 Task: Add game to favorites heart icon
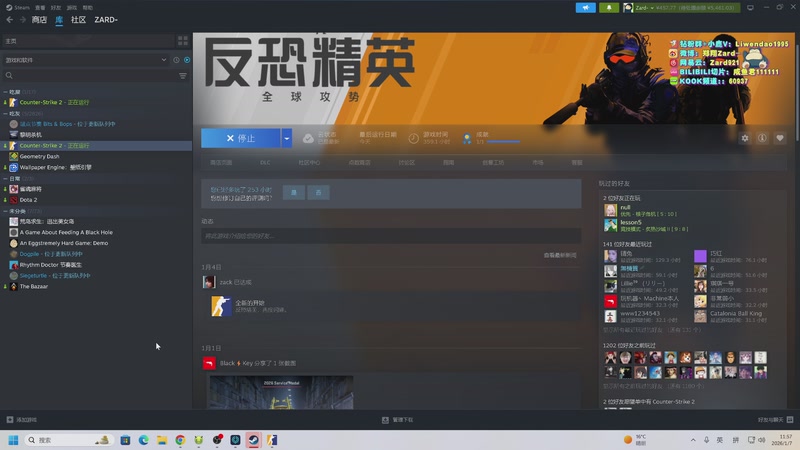coord(780,138)
